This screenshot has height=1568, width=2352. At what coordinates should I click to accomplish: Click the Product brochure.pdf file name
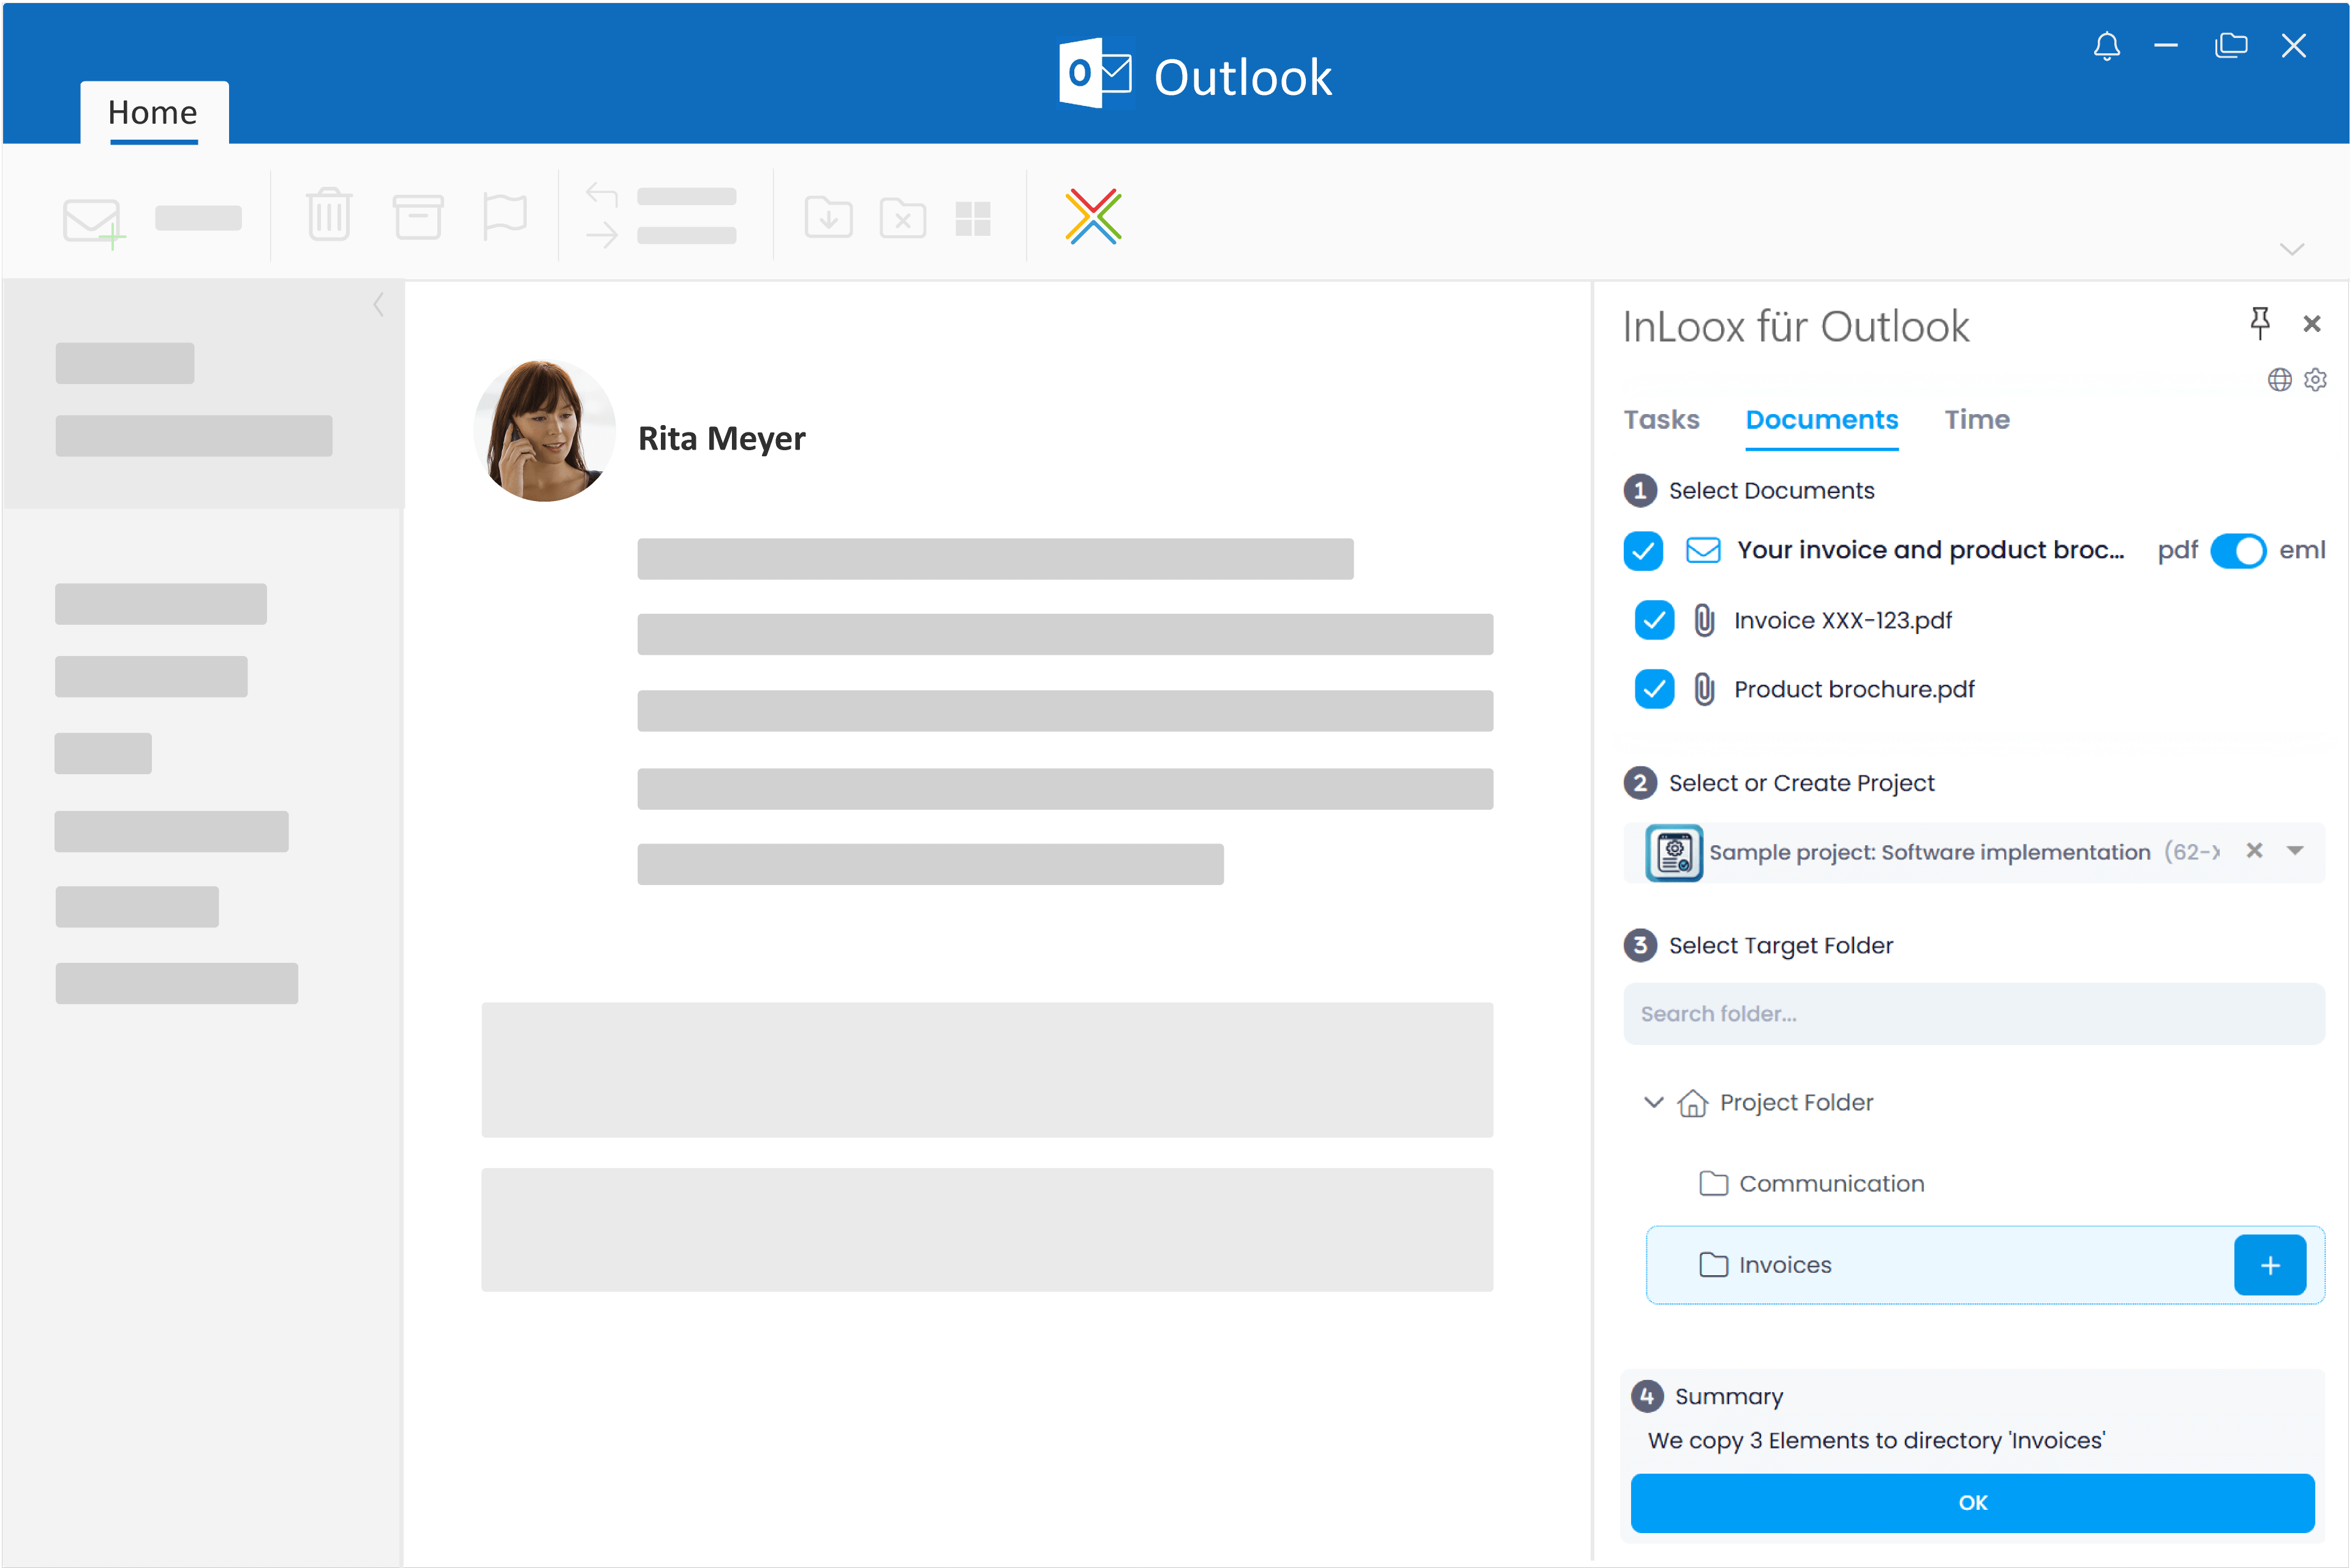[x=1854, y=690]
